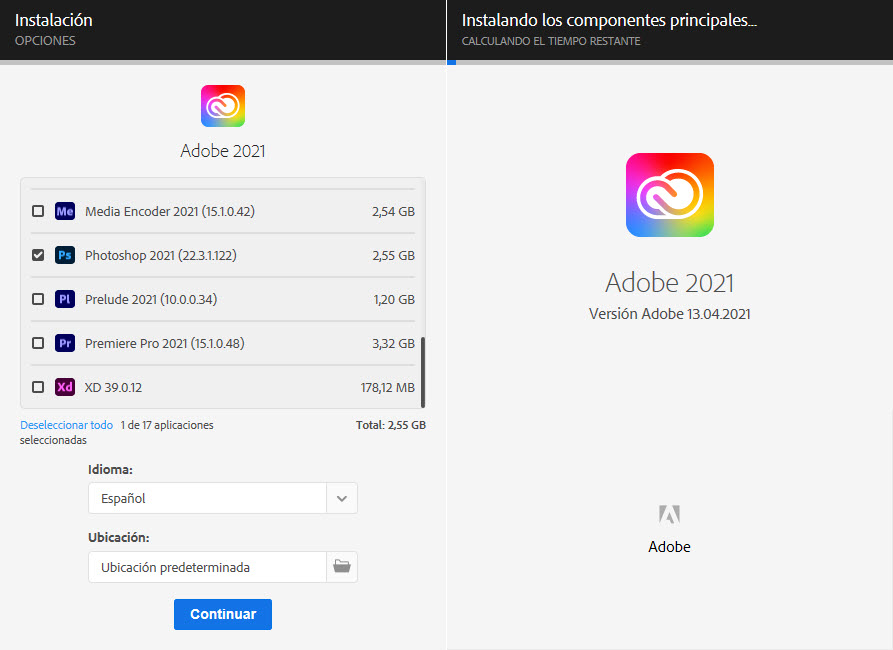The image size is (893, 650).
Task: Click the Adobe logo above the Adobe label
Action: [x=669, y=514]
